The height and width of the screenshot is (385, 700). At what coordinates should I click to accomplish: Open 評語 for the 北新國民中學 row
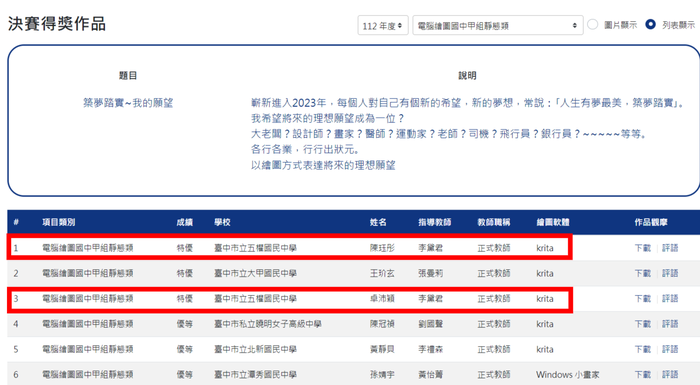[x=670, y=349]
